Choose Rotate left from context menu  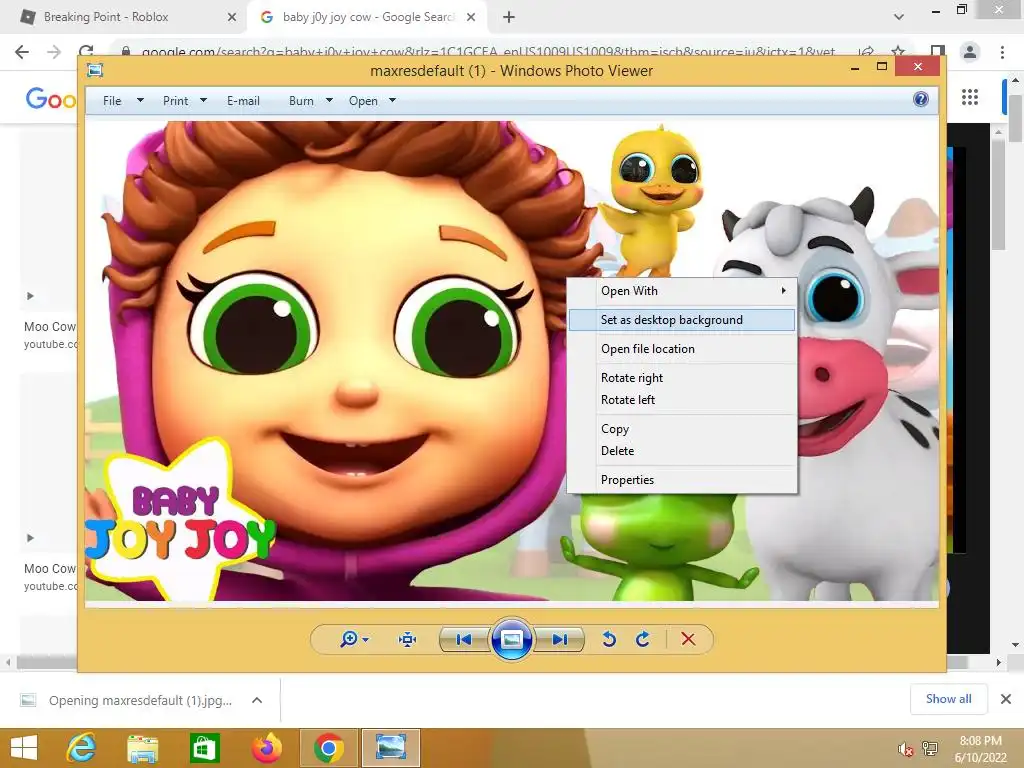[682, 400]
